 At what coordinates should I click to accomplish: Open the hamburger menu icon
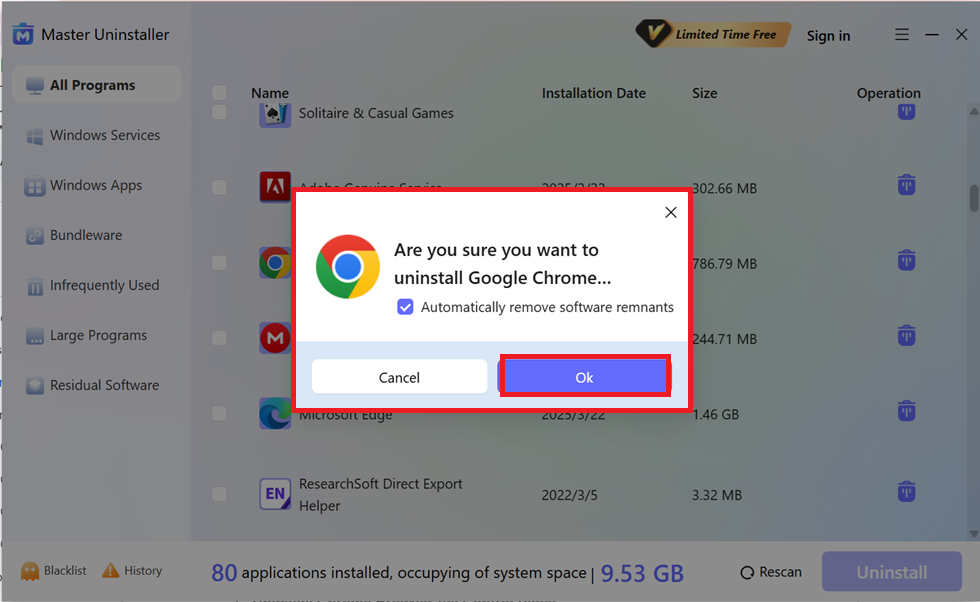[x=901, y=34]
